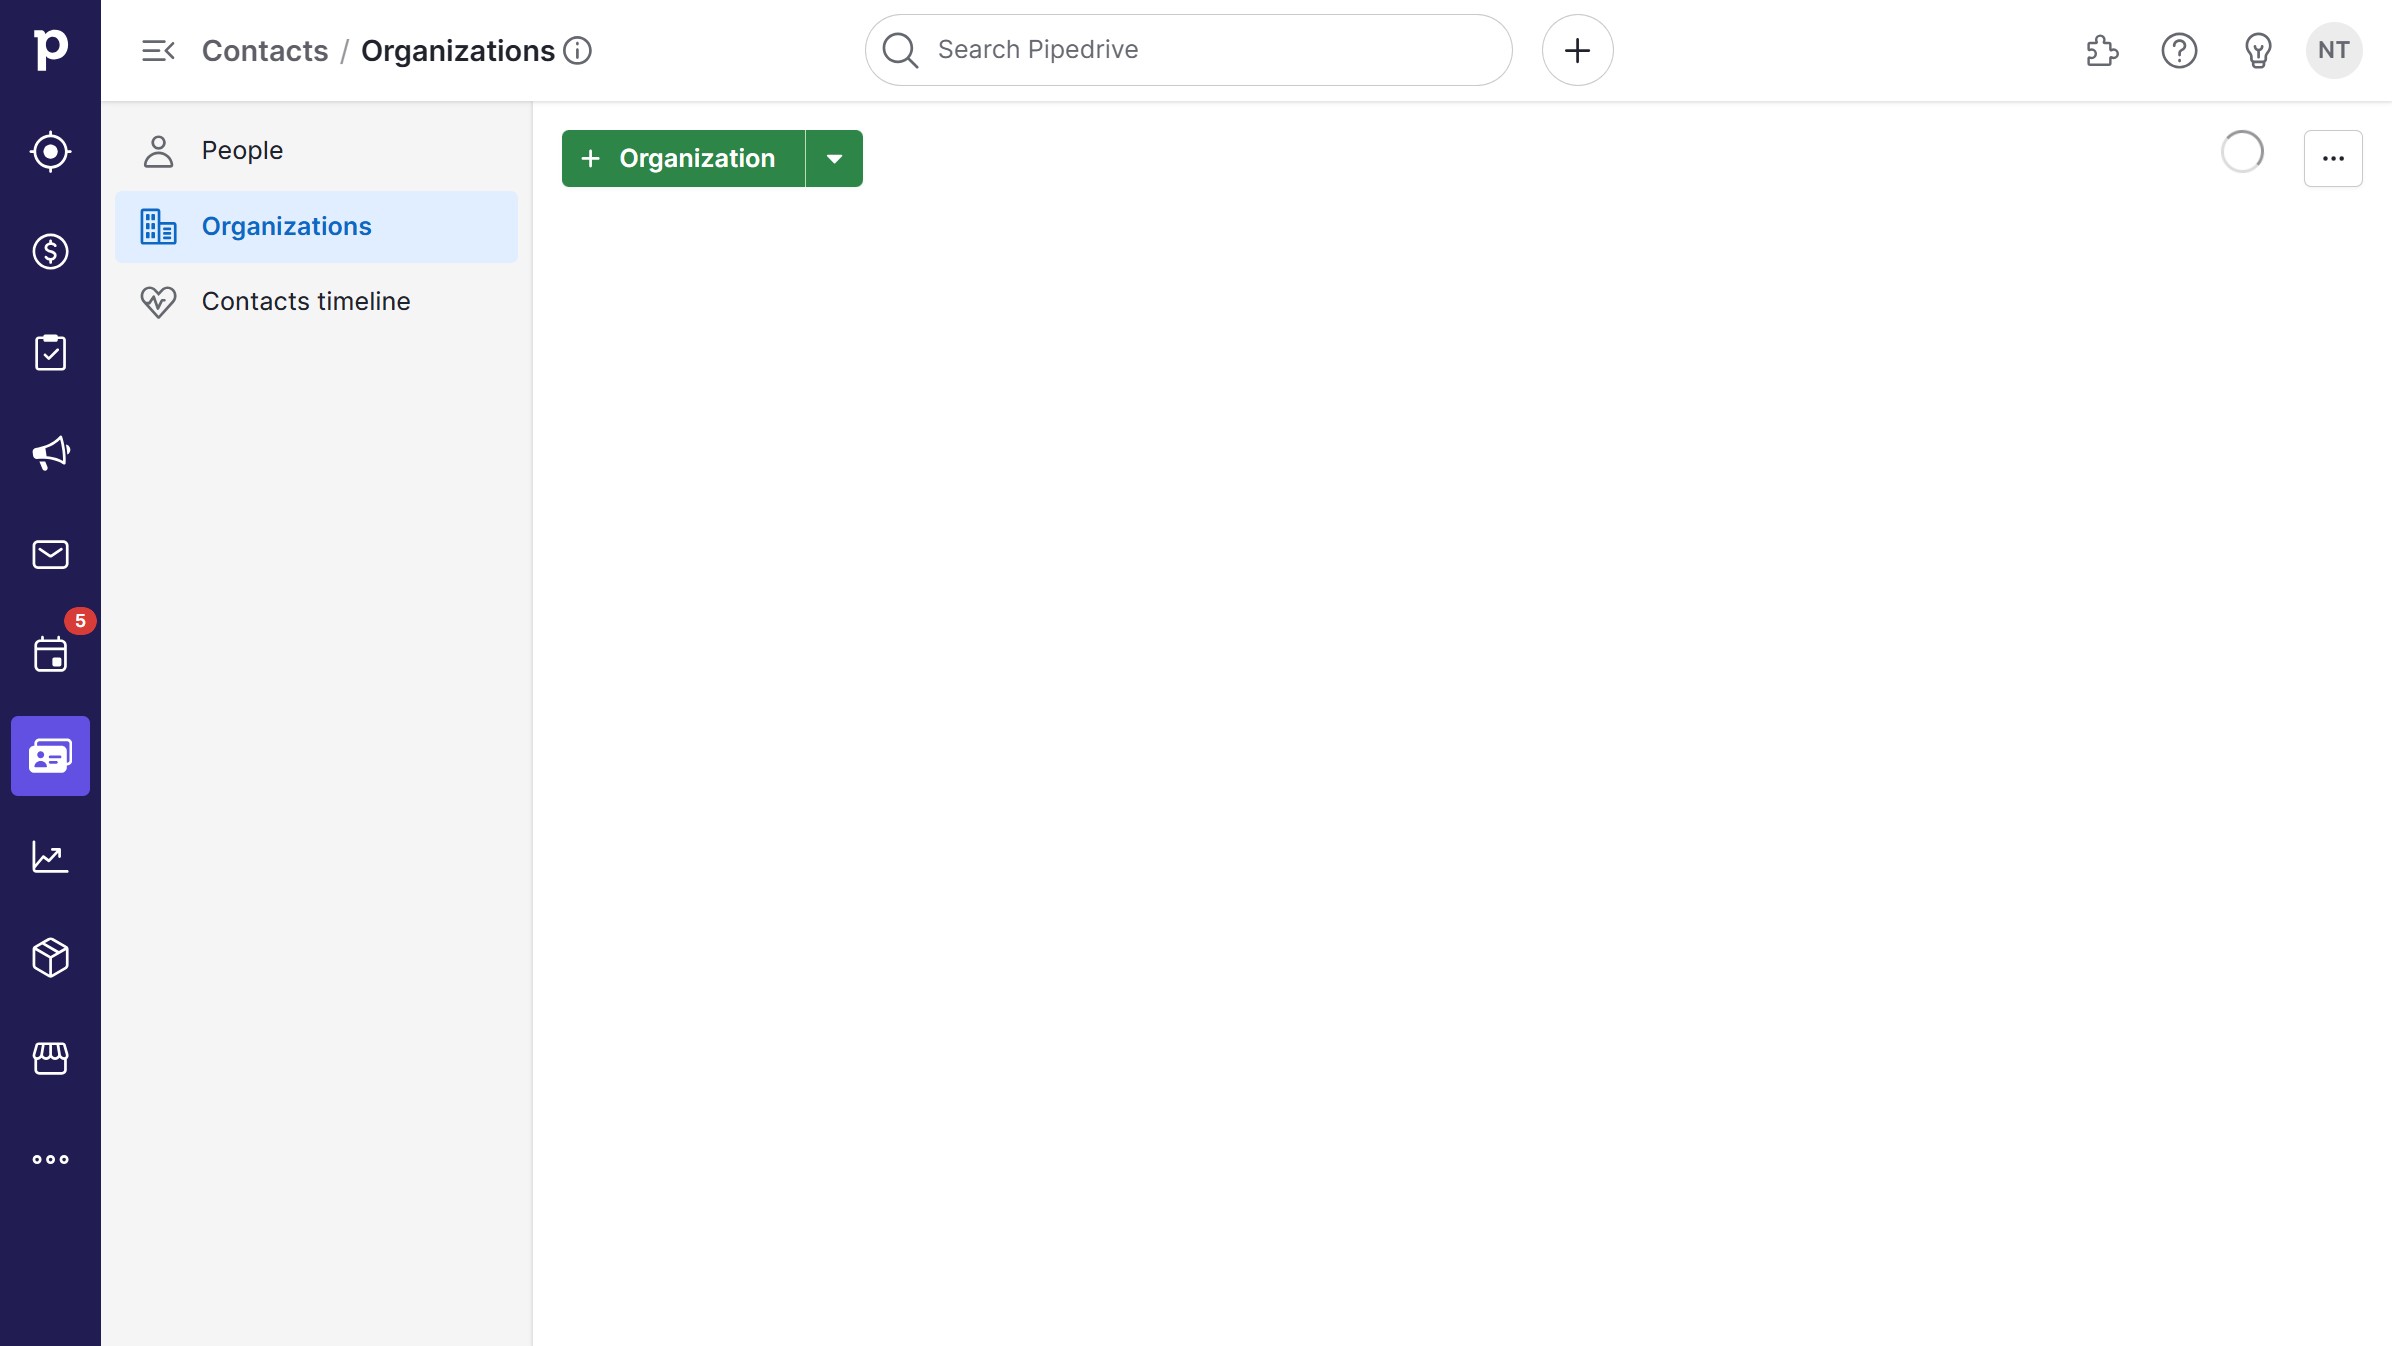
Task: Click the add Organization button
Action: click(684, 158)
